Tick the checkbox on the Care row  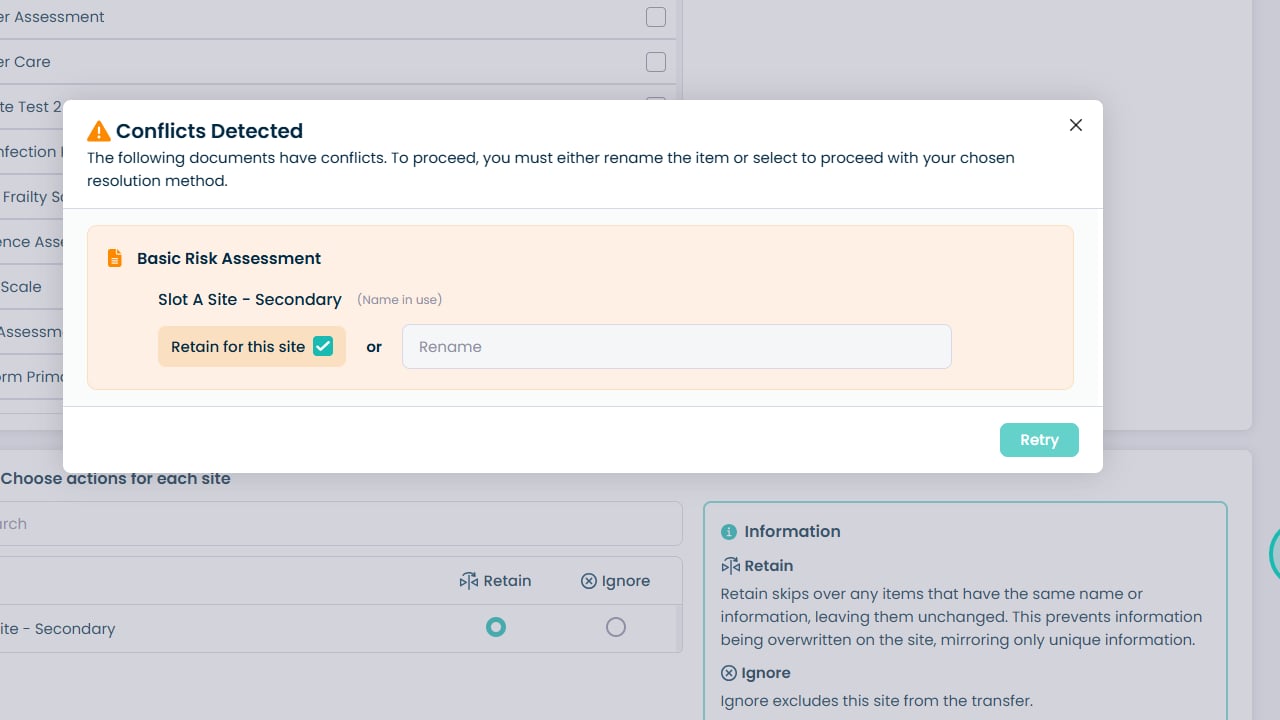click(x=656, y=62)
